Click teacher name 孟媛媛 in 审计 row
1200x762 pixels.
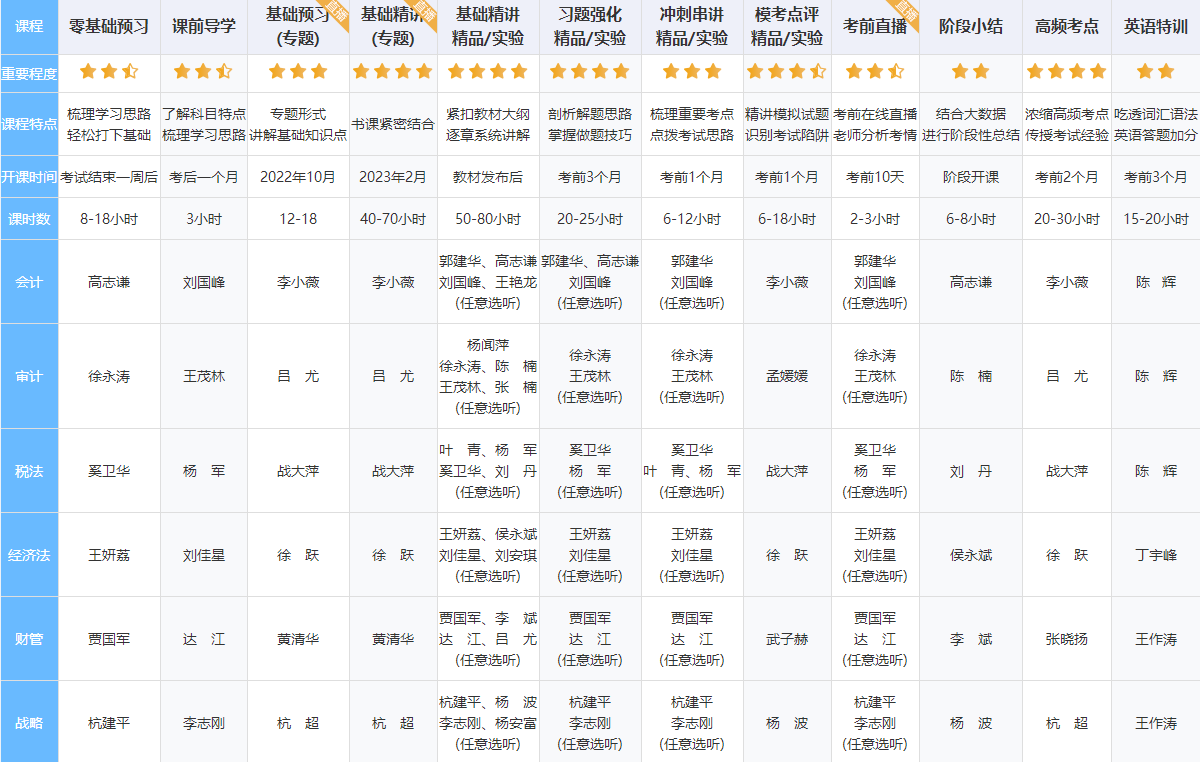[787, 377]
